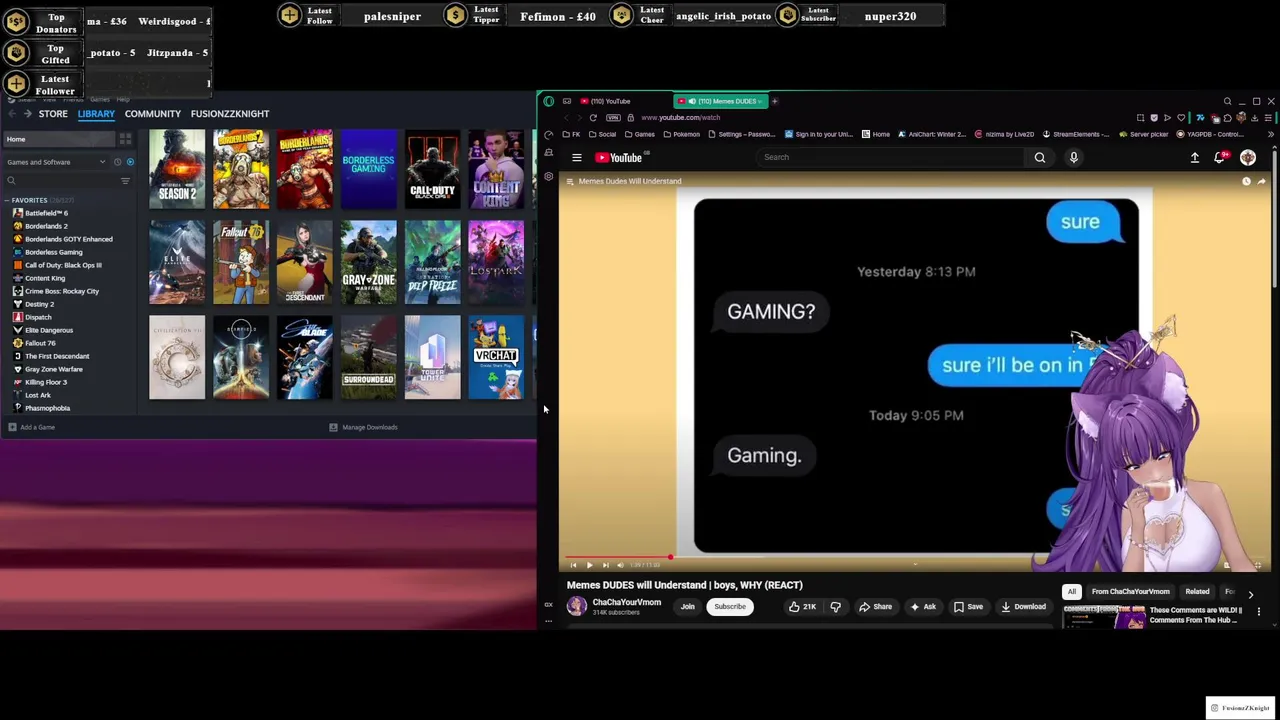Play the YouTube video
This screenshot has width=1280, height=720.
click(x=589, y=565)
